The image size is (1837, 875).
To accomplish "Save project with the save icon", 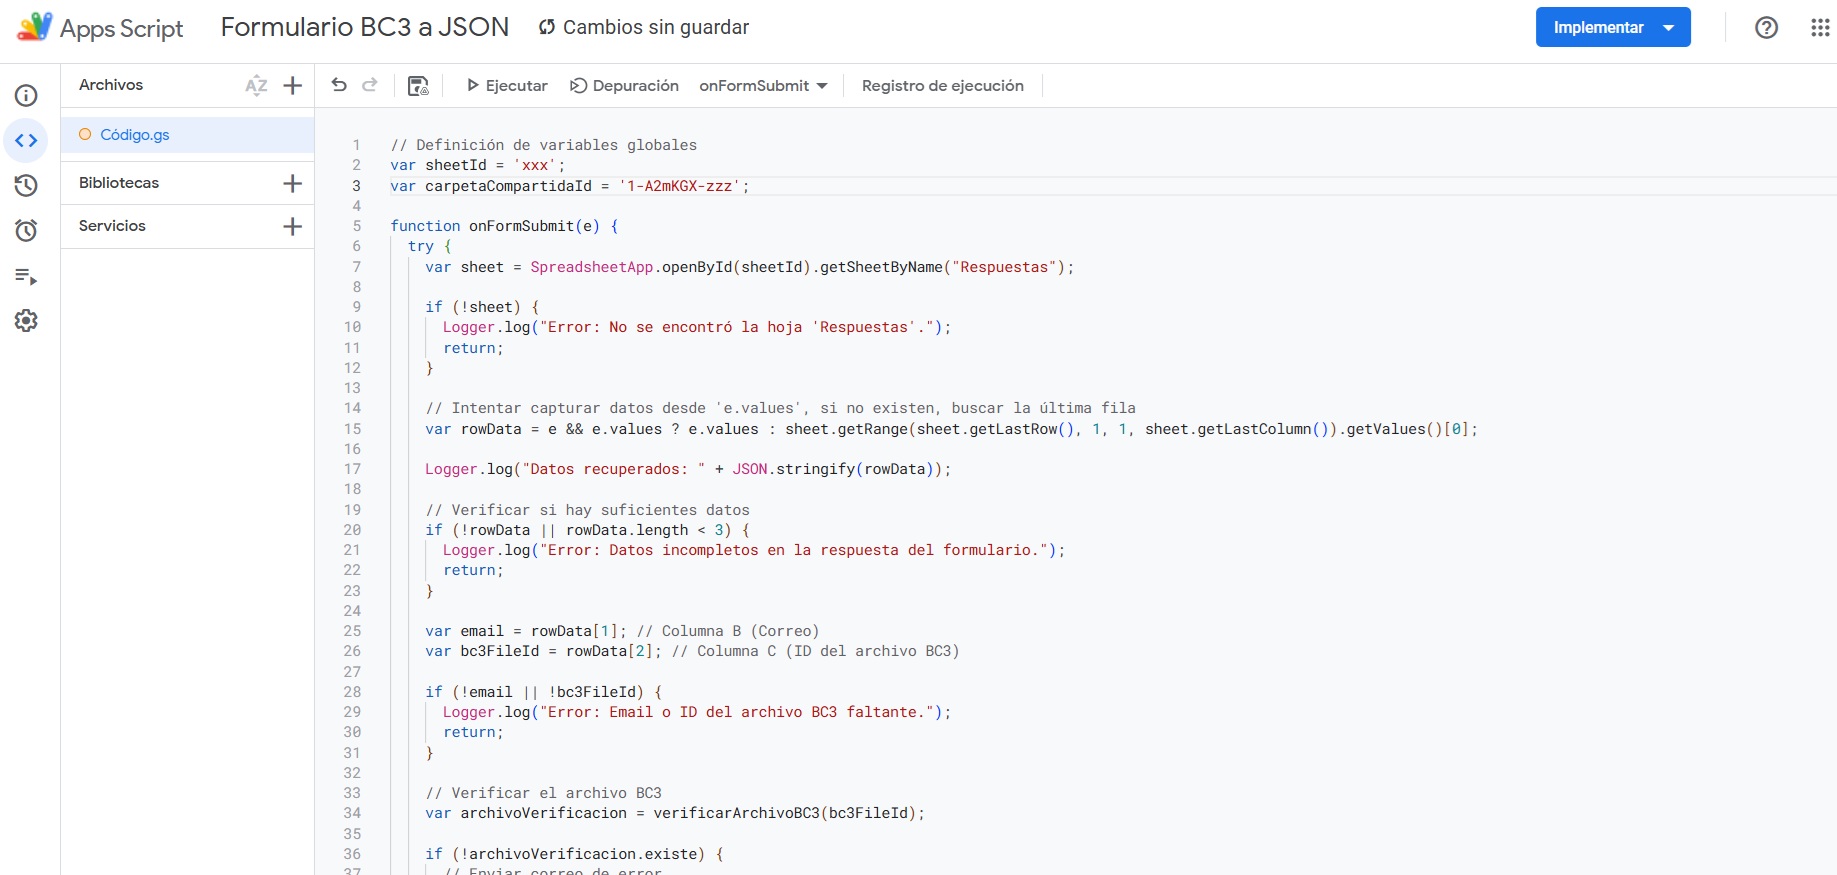I will point(418,86).
